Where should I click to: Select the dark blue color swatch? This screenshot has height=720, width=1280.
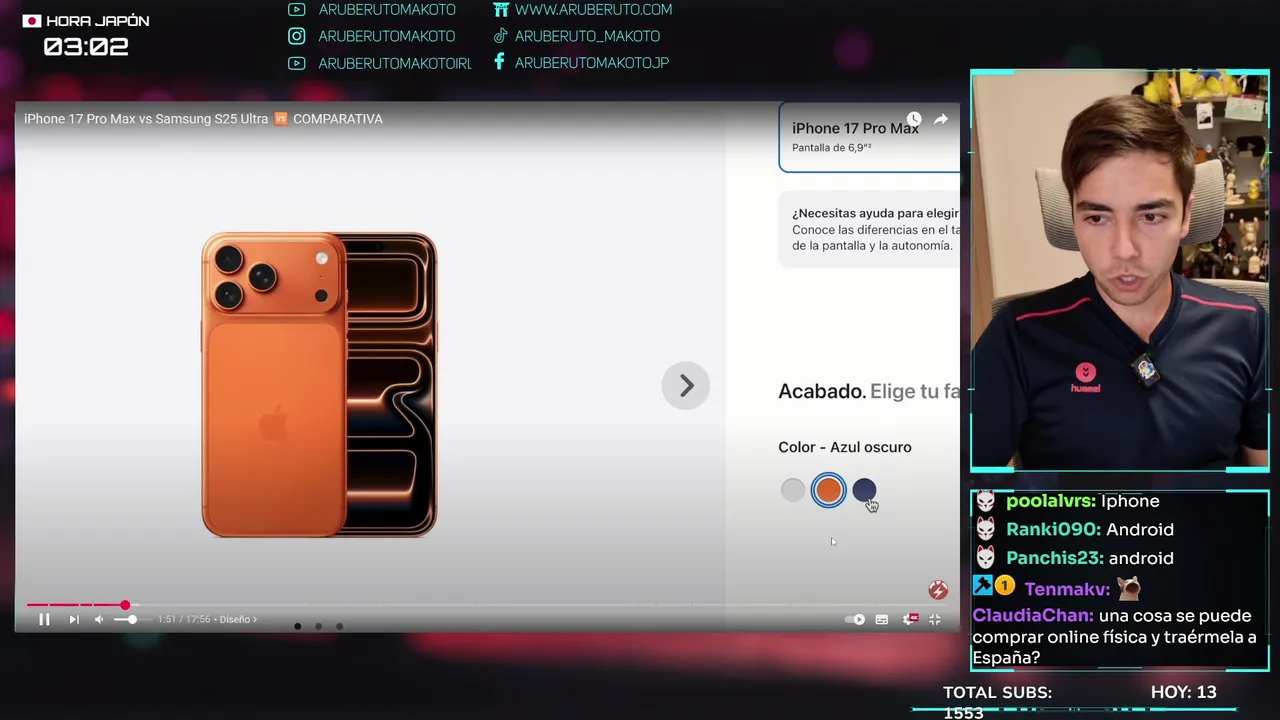(864, 490)
